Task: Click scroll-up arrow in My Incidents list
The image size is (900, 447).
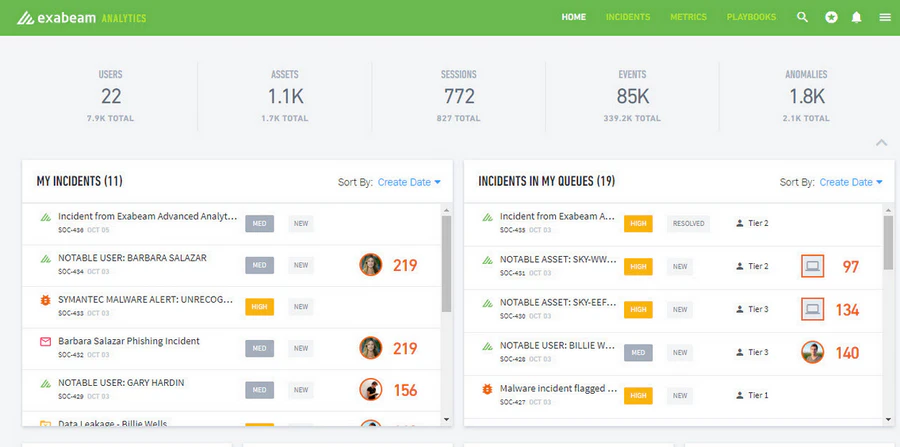Action: (447, 210)
